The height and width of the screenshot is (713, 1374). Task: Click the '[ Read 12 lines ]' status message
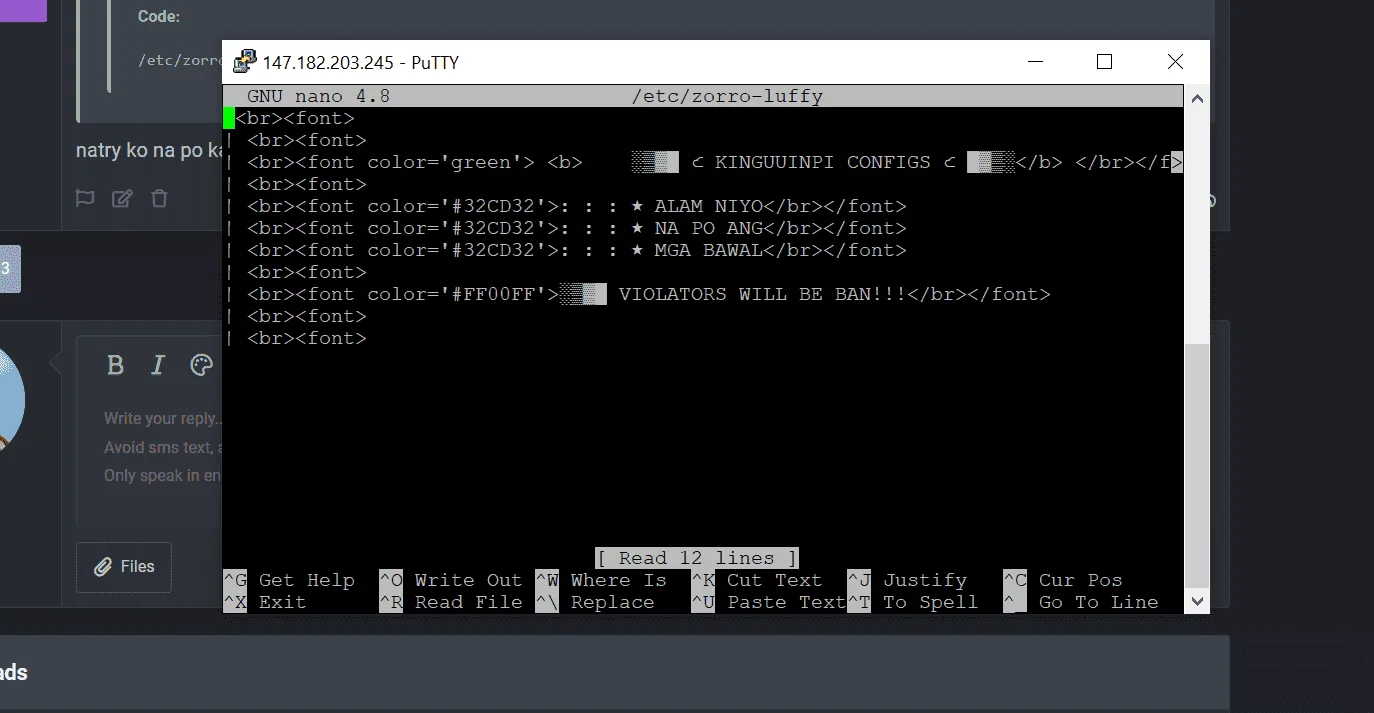(697, 558)
